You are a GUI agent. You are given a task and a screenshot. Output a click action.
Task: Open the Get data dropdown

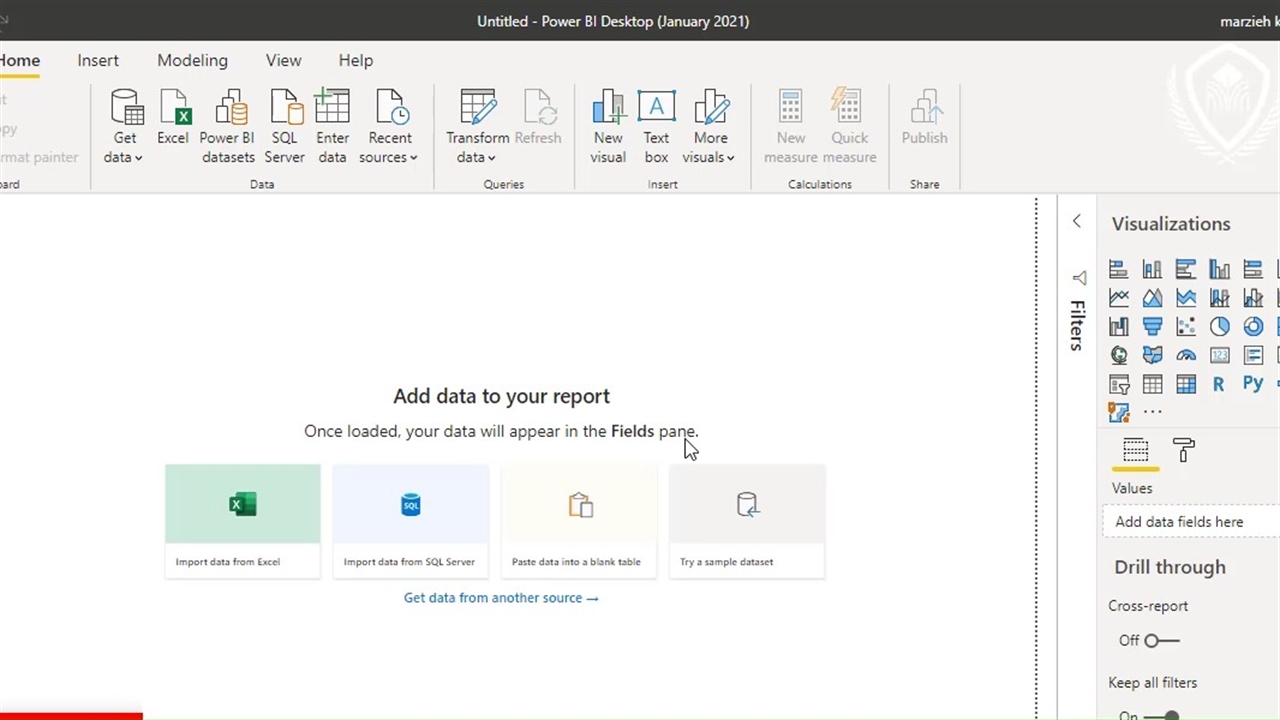(x=124, y=157)
